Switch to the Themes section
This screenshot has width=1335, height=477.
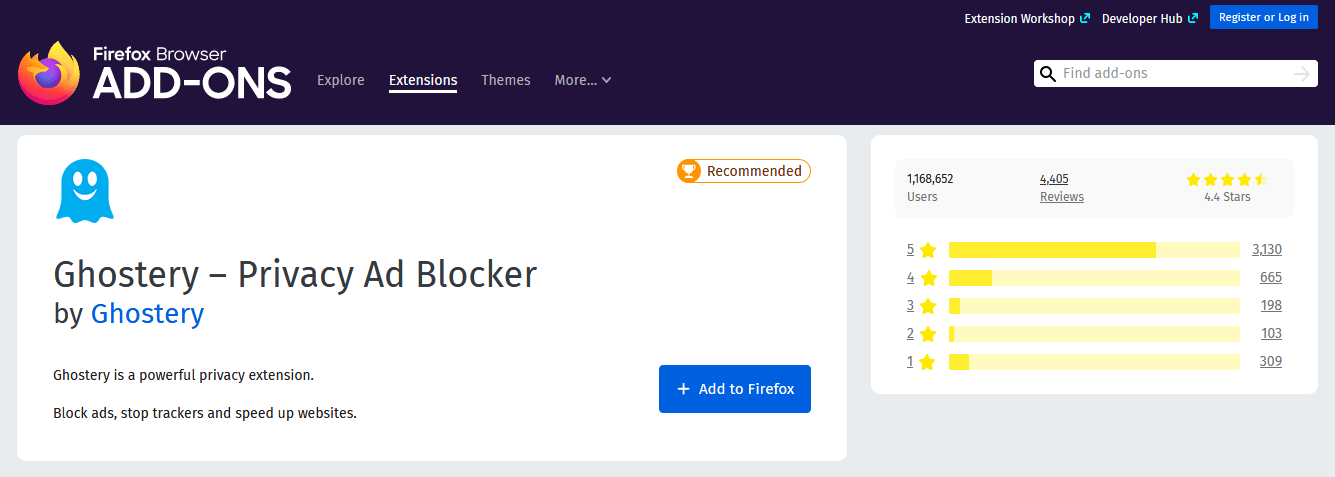click(505, 80)
